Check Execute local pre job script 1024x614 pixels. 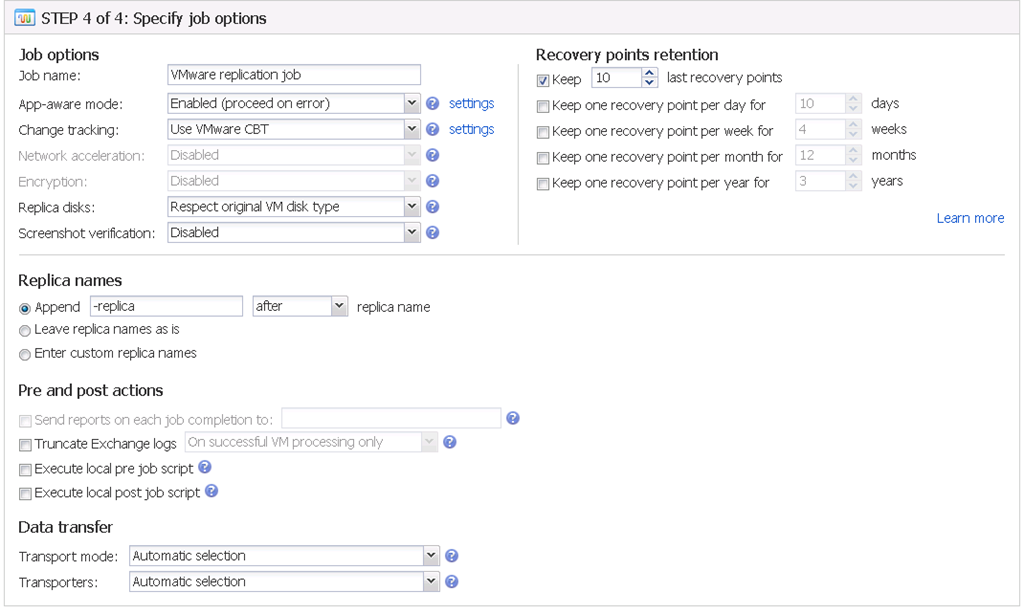[x=25, y=470]
